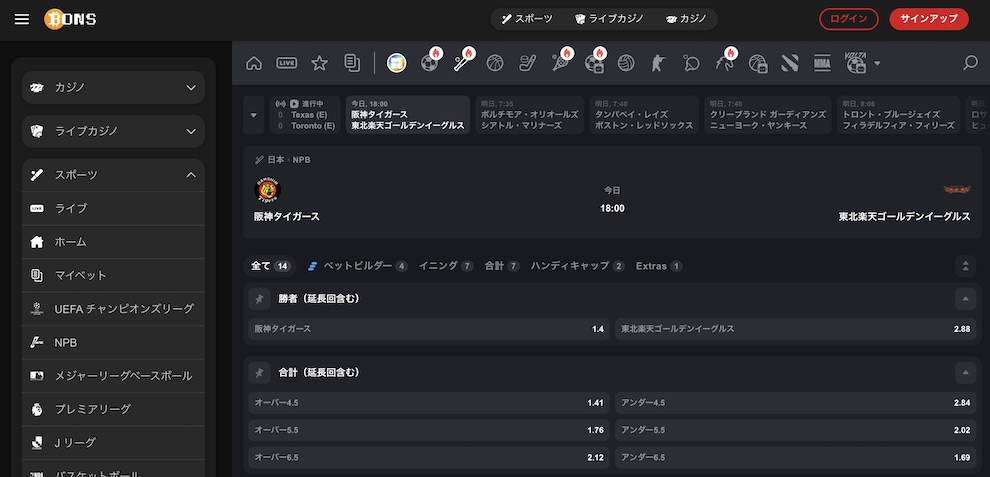Click the サインアップ button
Viewport: 990px width, 477px height.
click(x=929, y=19)
